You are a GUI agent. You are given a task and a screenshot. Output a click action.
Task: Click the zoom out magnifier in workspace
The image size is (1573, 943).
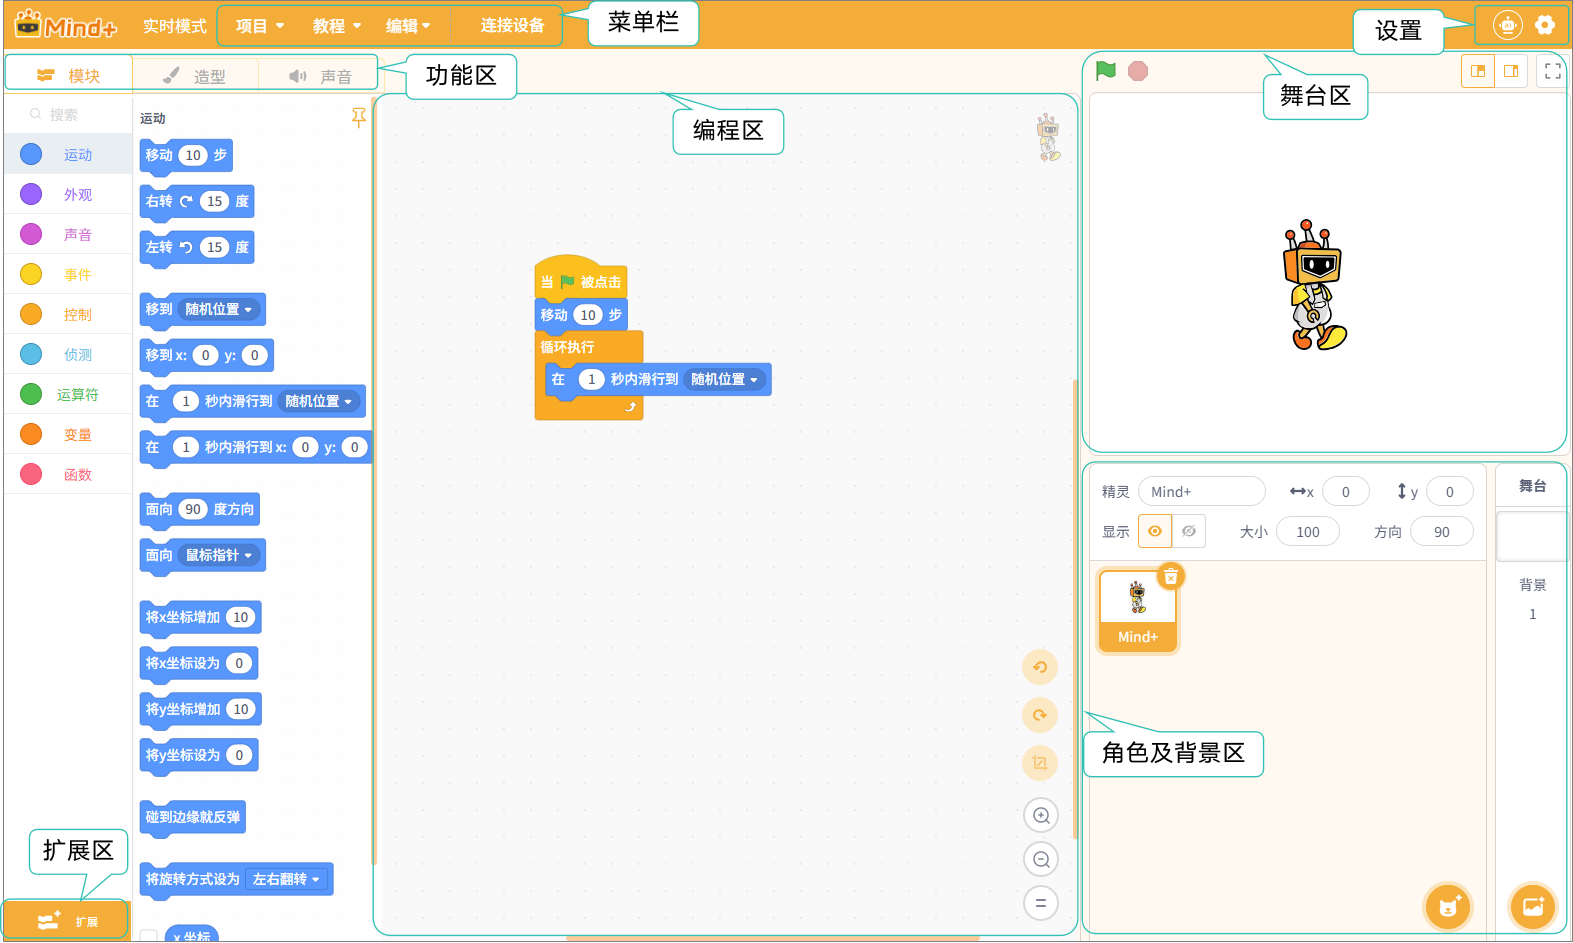point(1040,859)
